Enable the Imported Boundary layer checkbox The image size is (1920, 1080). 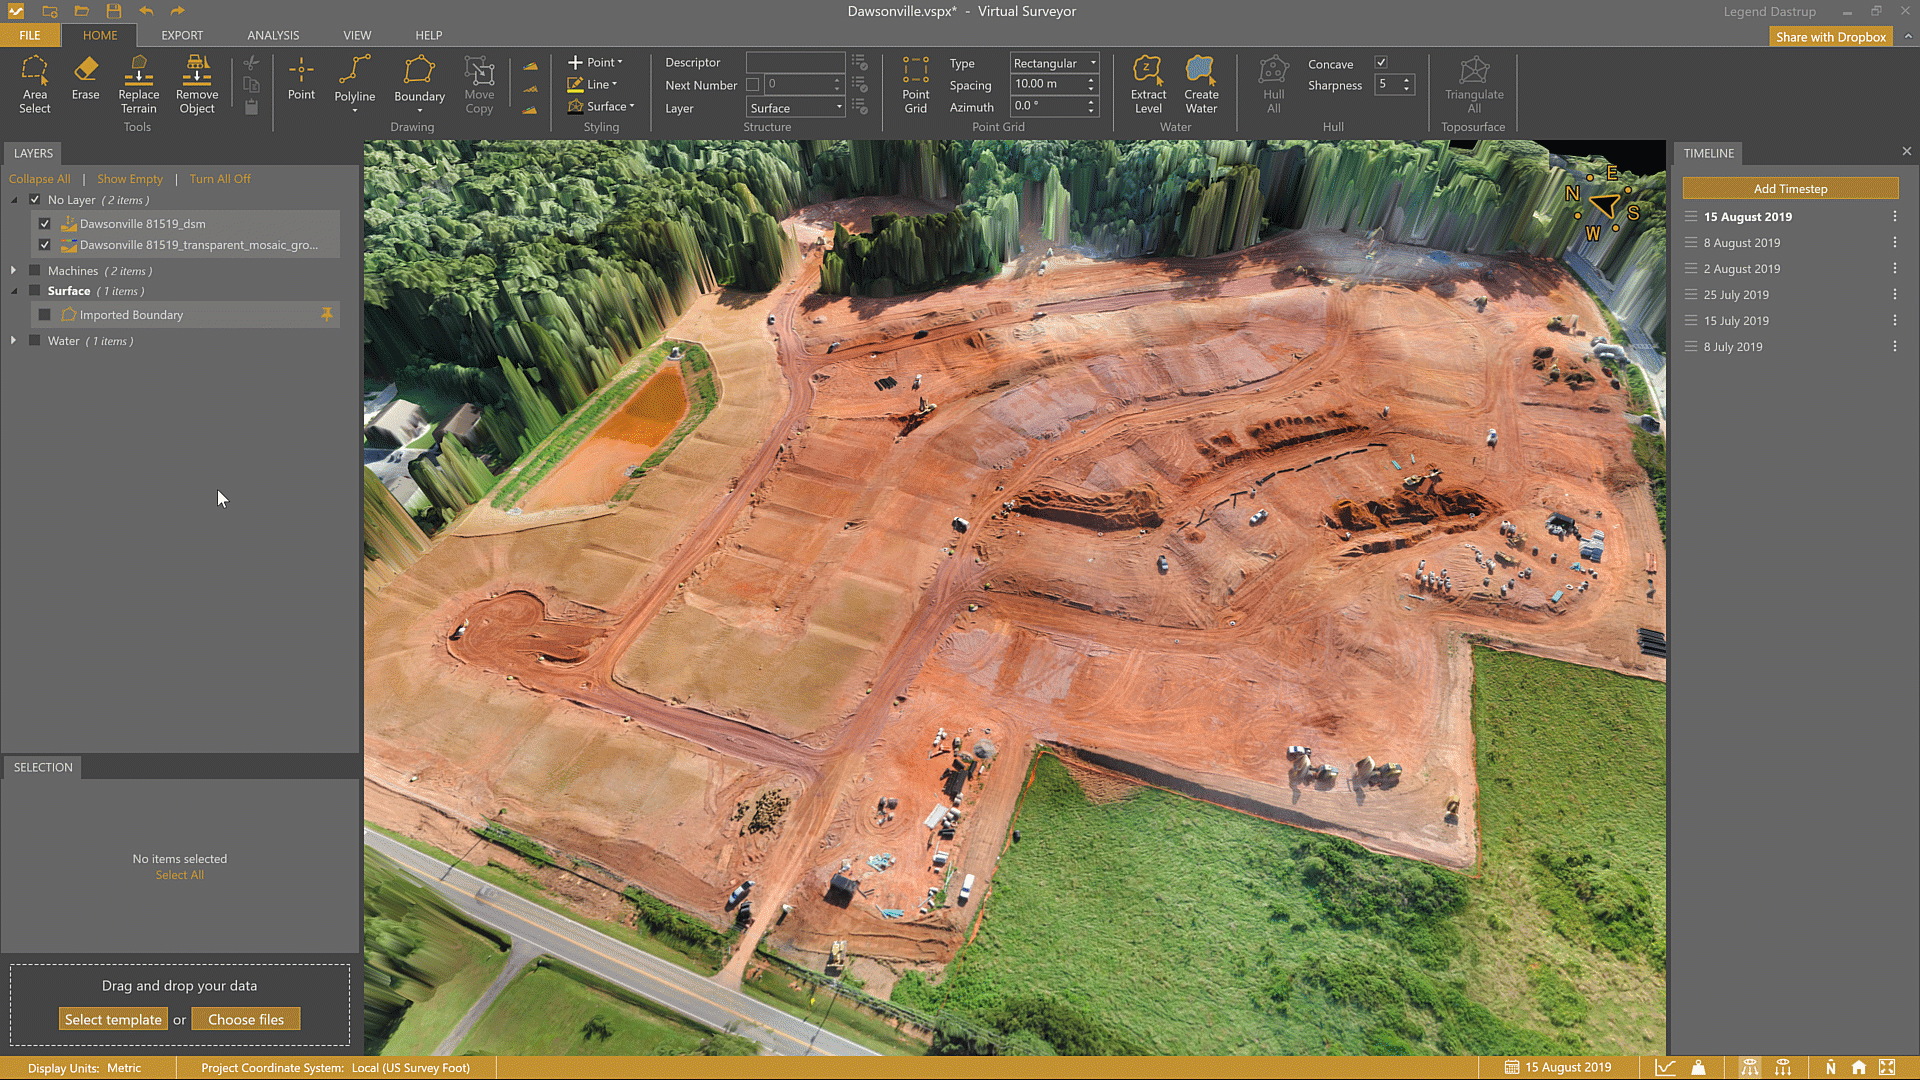(x=45, y=315)
